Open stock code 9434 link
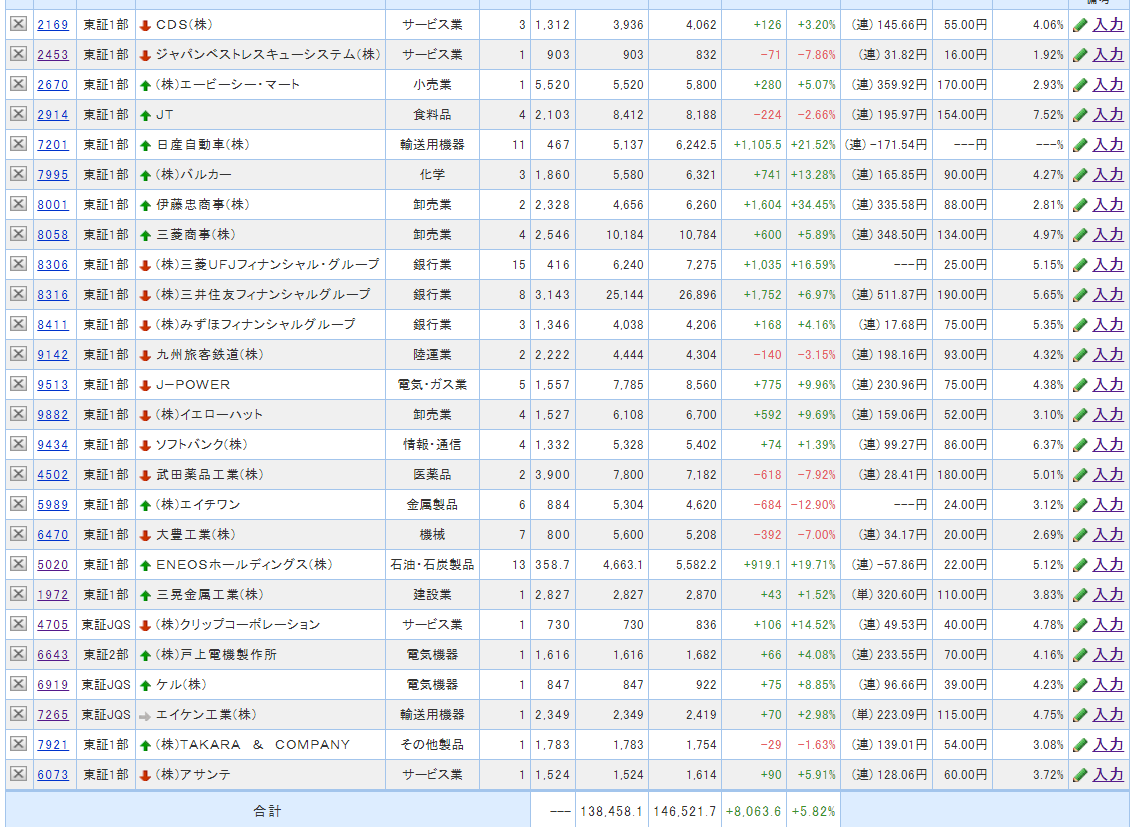This screenshot has width=1140, height=827. point(53,444)
